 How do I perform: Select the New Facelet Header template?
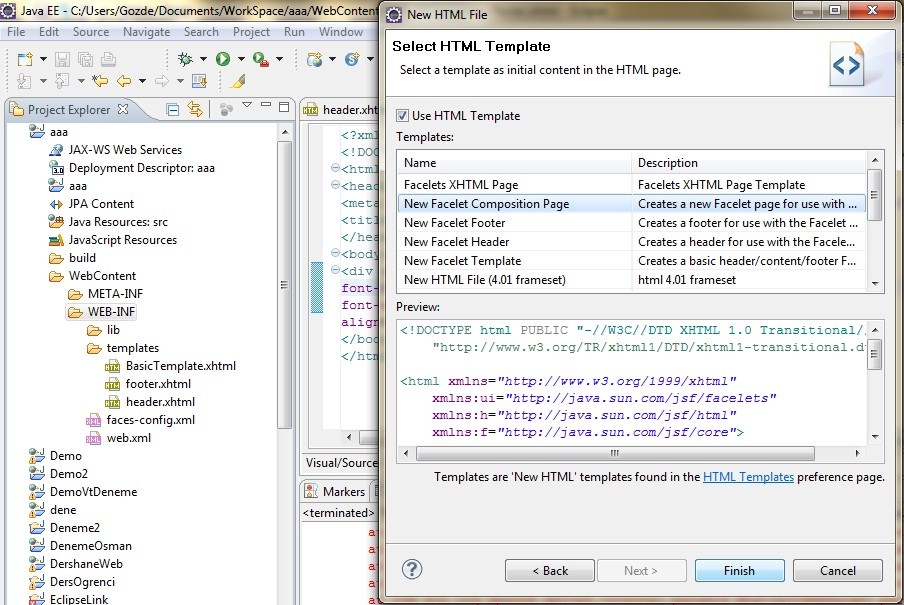coord(632,242)
